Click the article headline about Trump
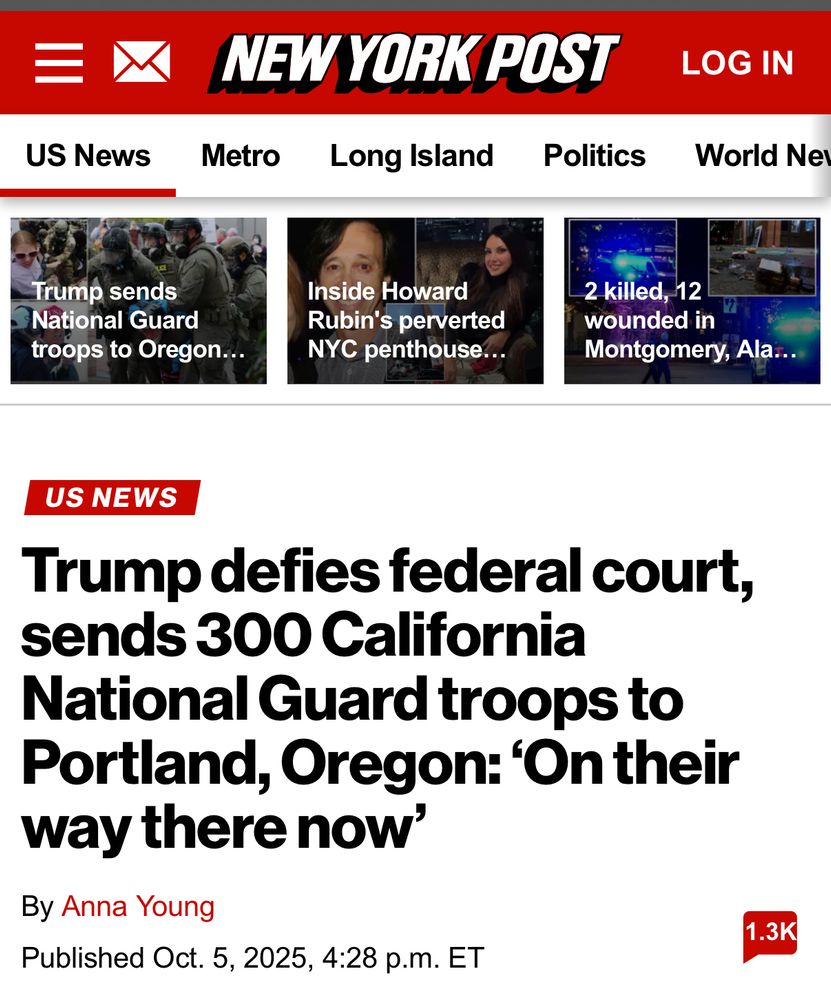Viewport: 831px width, 1000px height. coord(387,700)
